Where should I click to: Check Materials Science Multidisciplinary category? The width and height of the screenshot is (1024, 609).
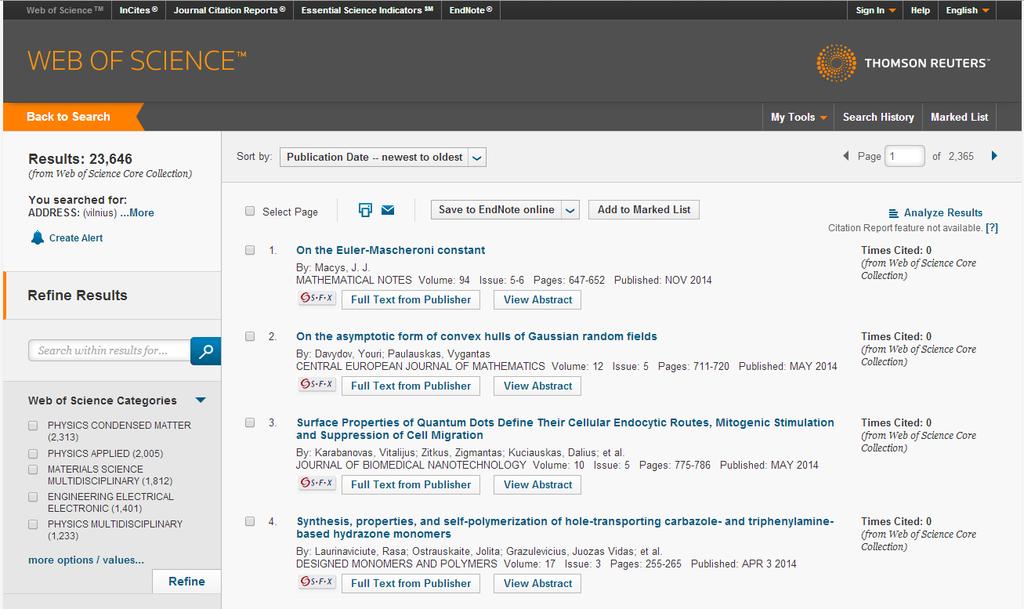click(33, 469)
